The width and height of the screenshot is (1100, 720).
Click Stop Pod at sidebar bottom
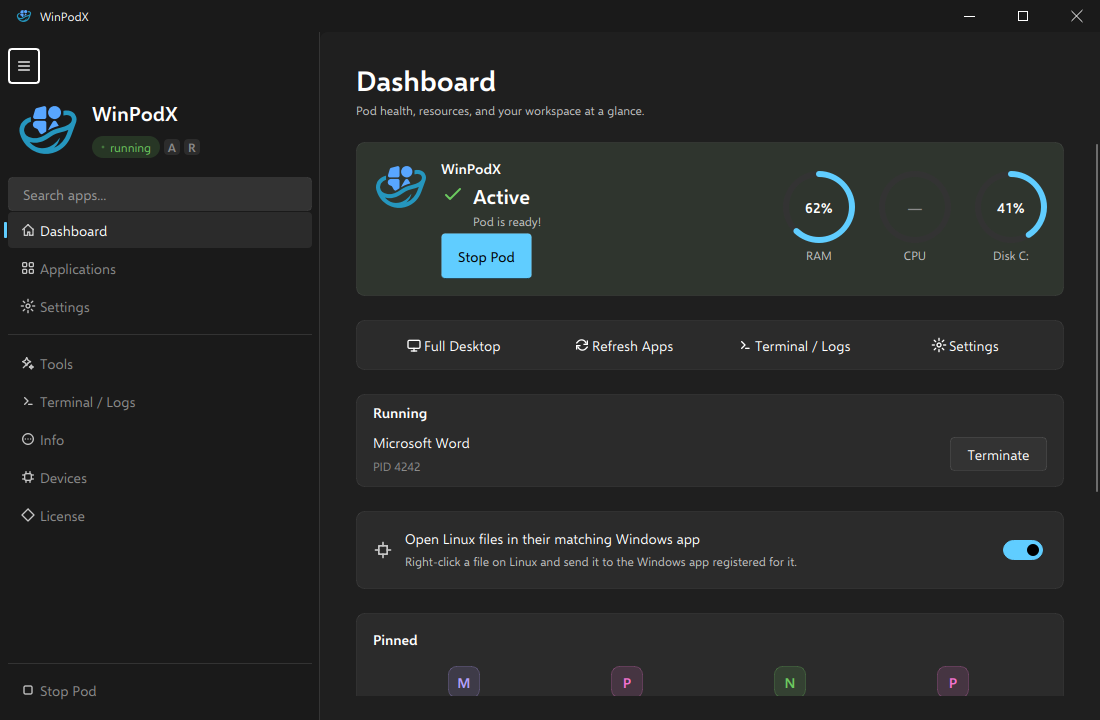160,691
